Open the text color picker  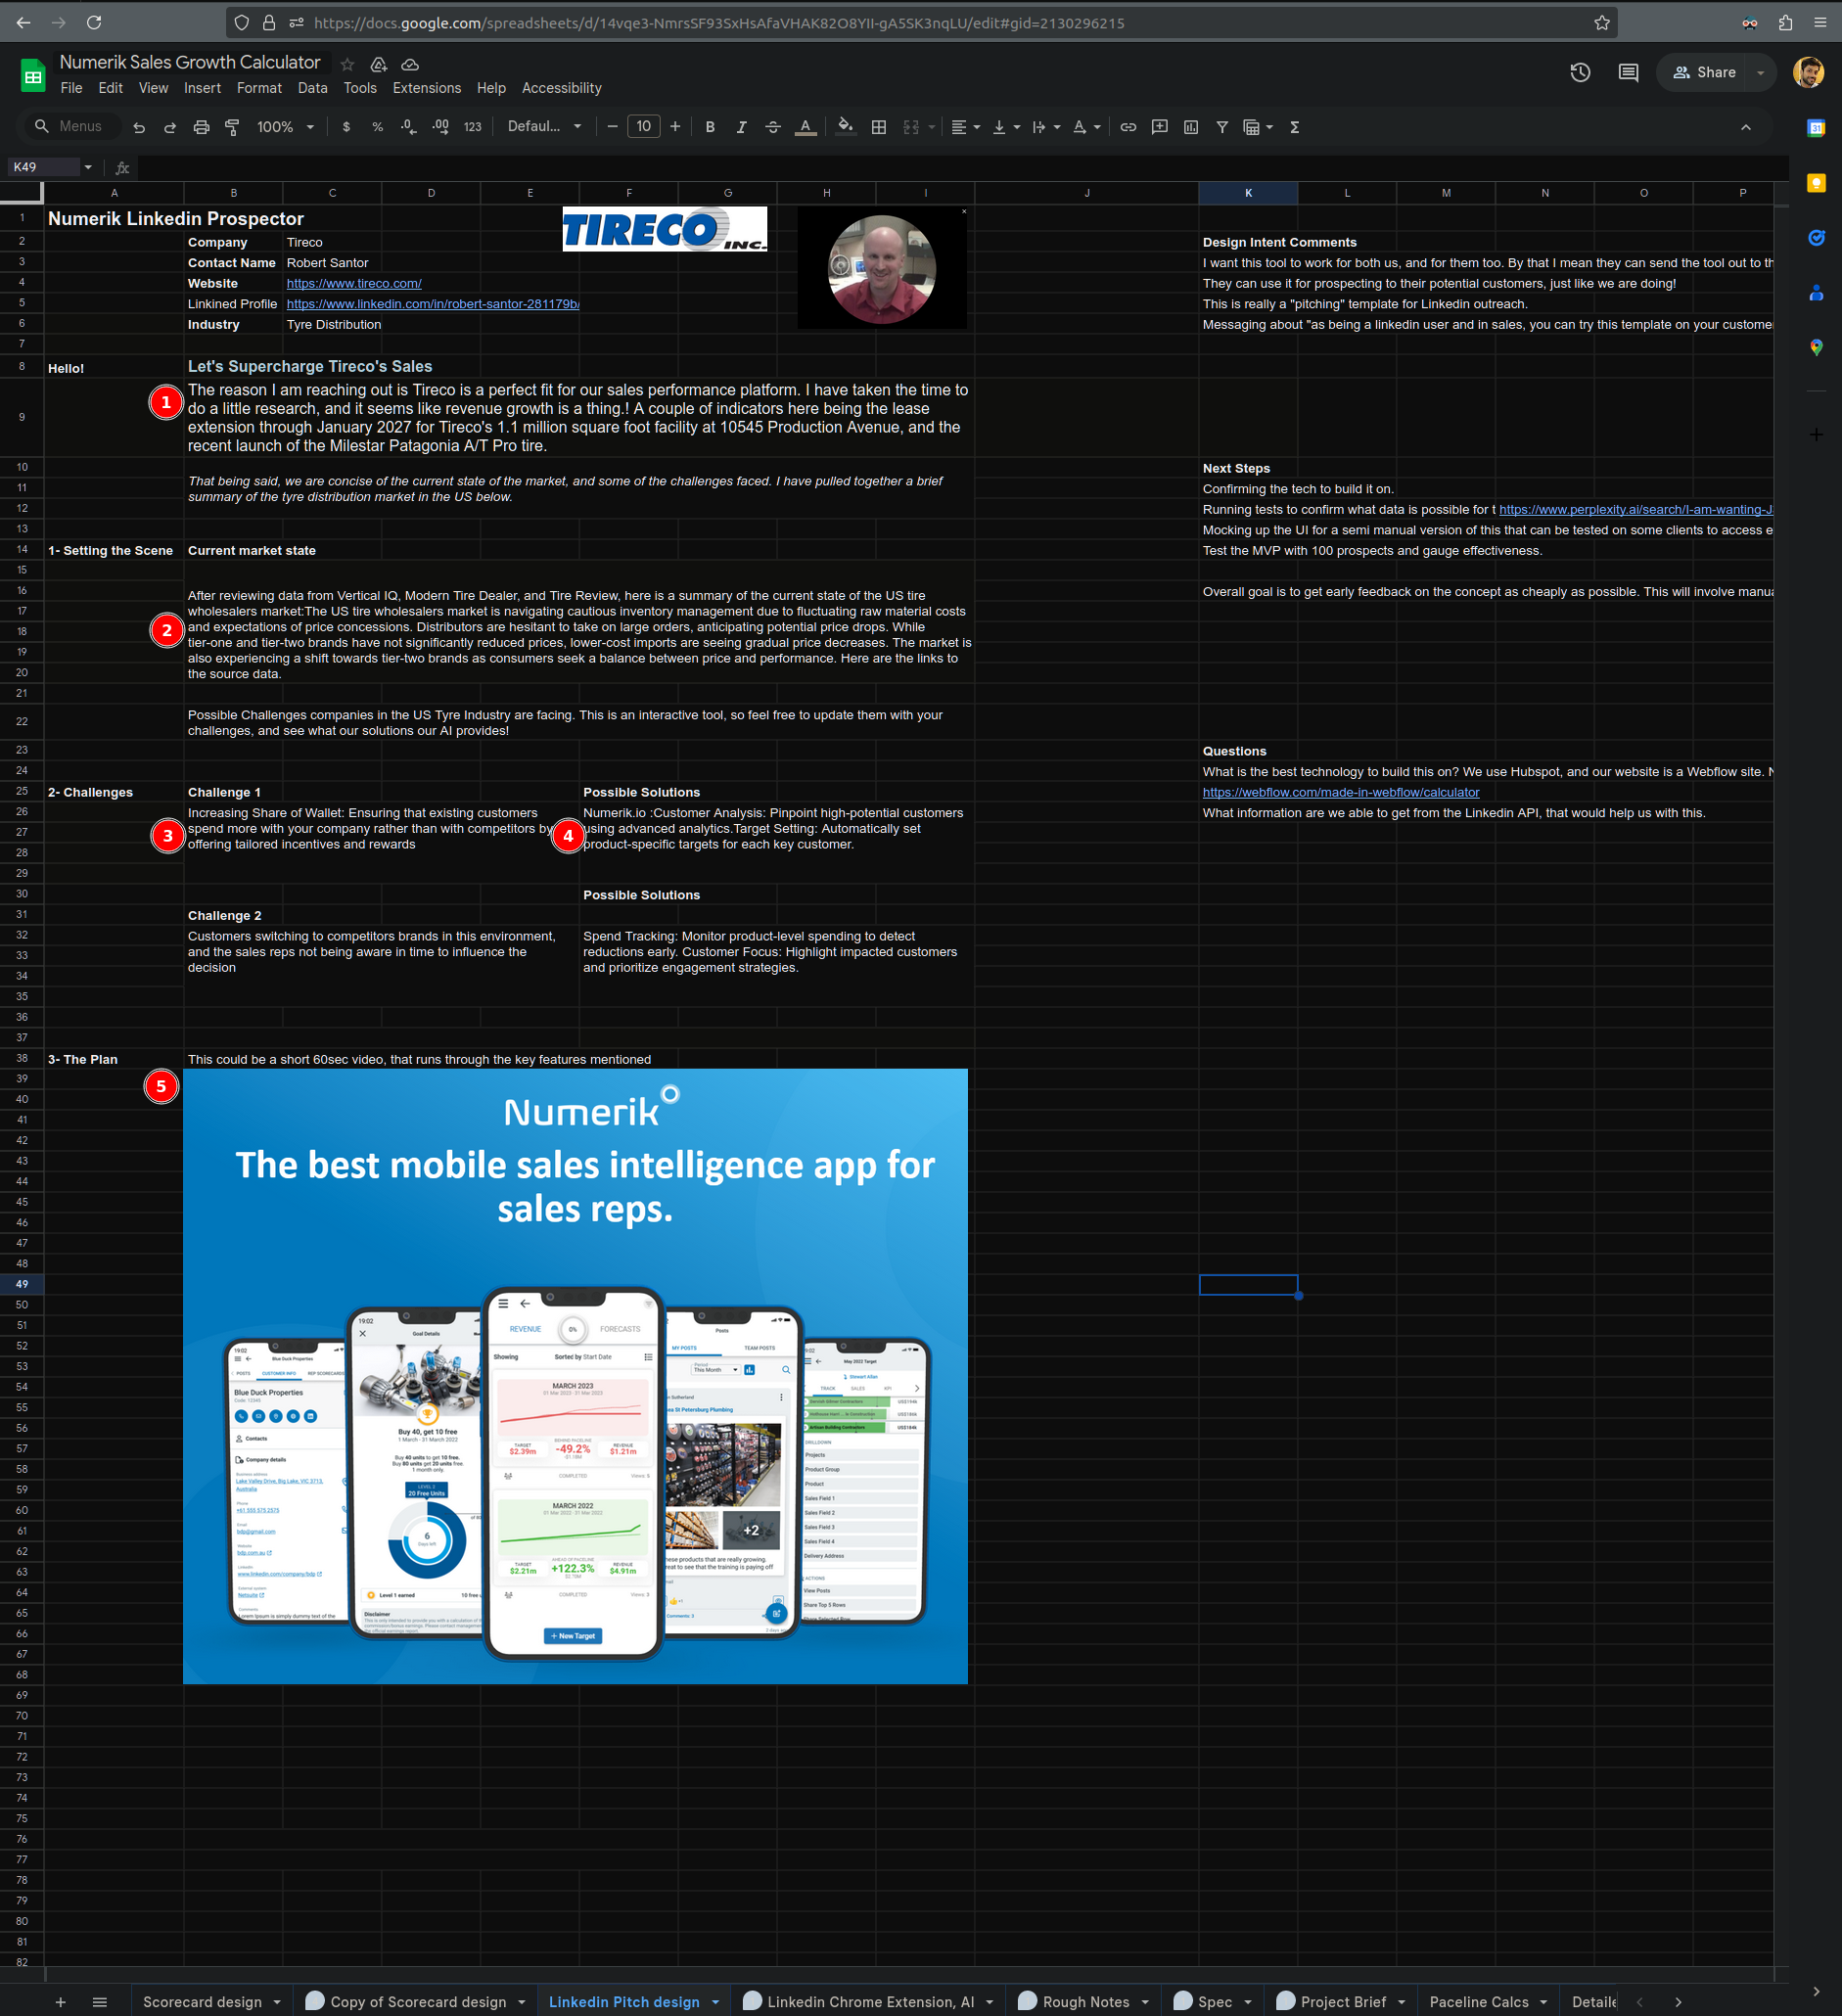pyautogui.click(x=805, y=127)
